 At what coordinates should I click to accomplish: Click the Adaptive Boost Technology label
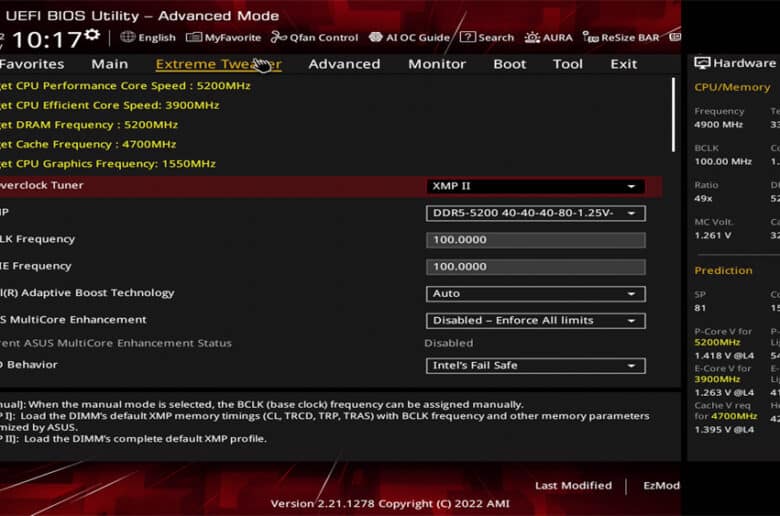click(x=87, y=293)
